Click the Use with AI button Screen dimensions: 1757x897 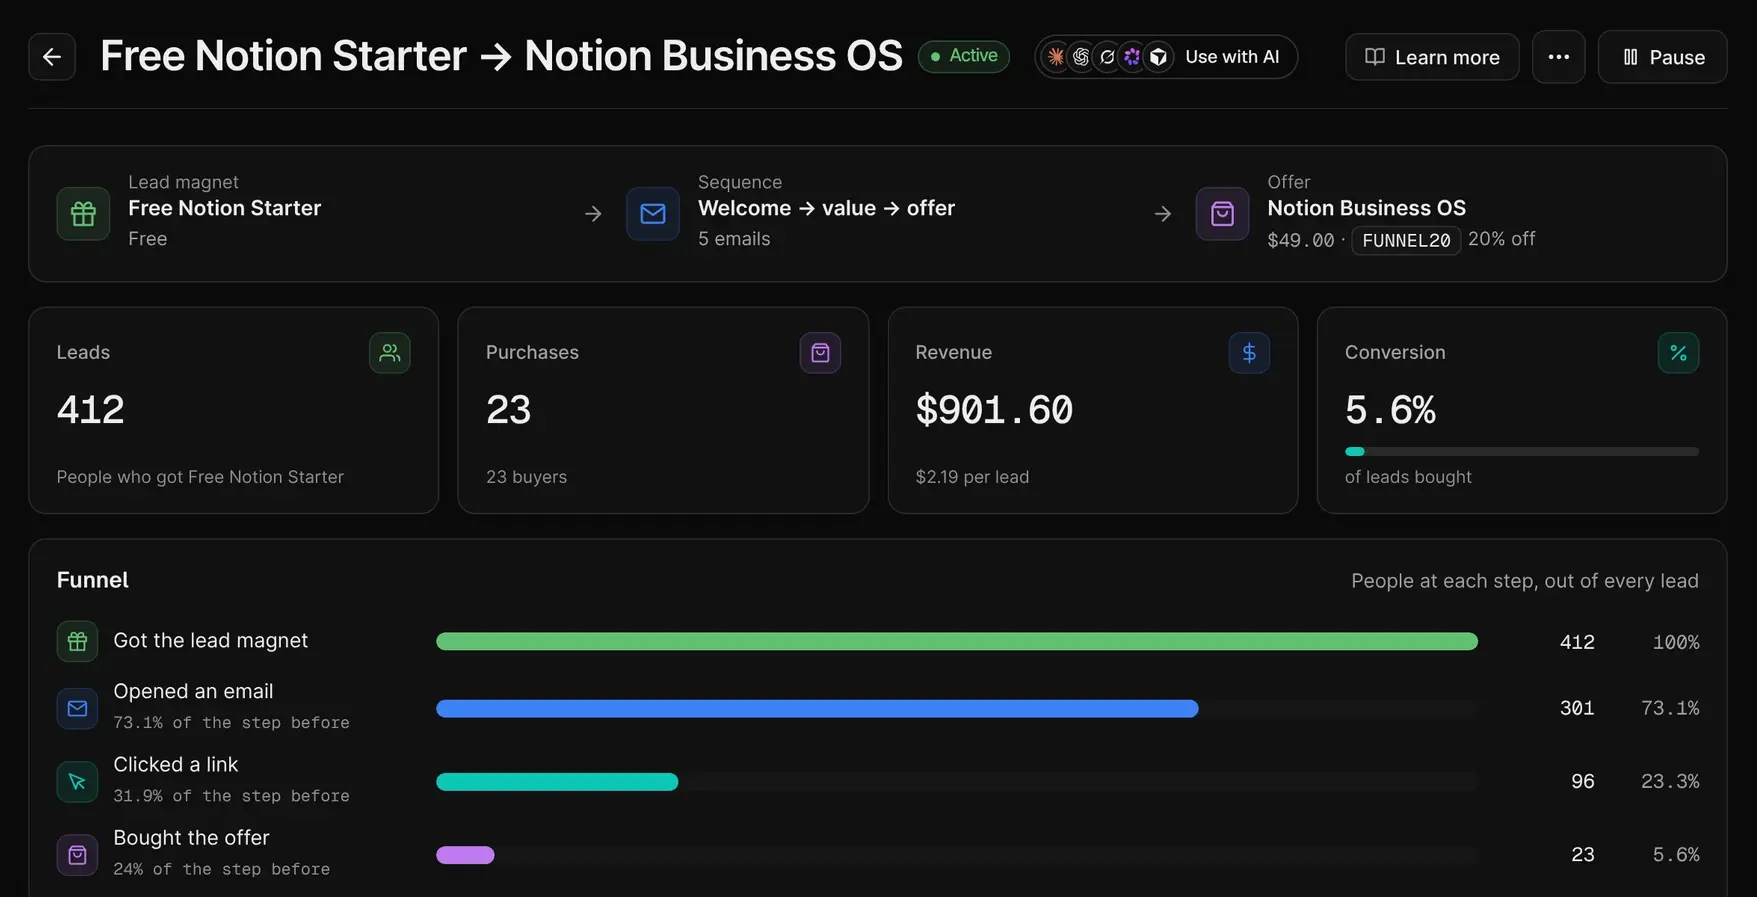(1166, 57)
